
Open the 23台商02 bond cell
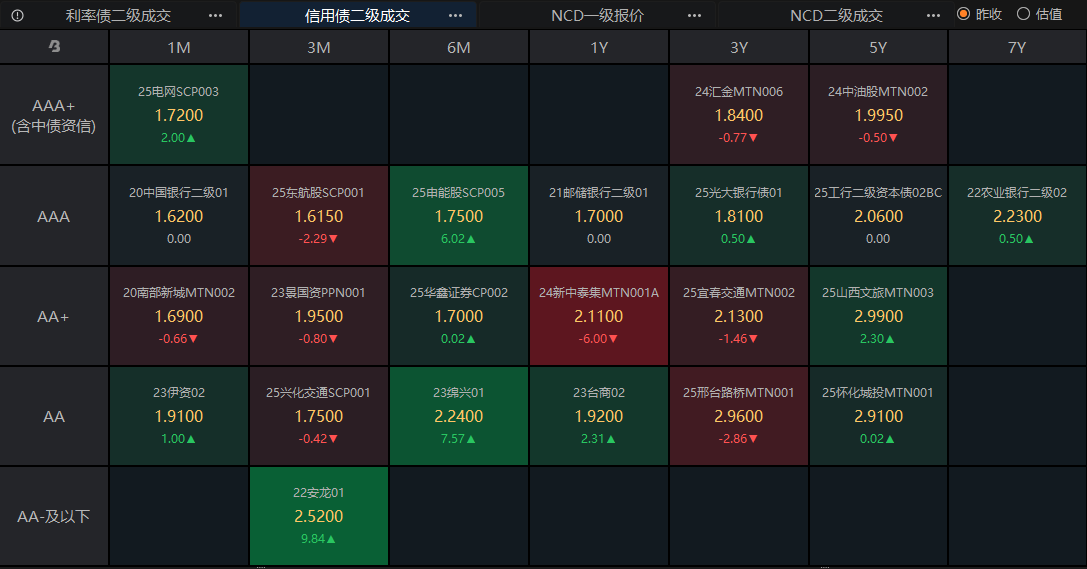point(599,416)
